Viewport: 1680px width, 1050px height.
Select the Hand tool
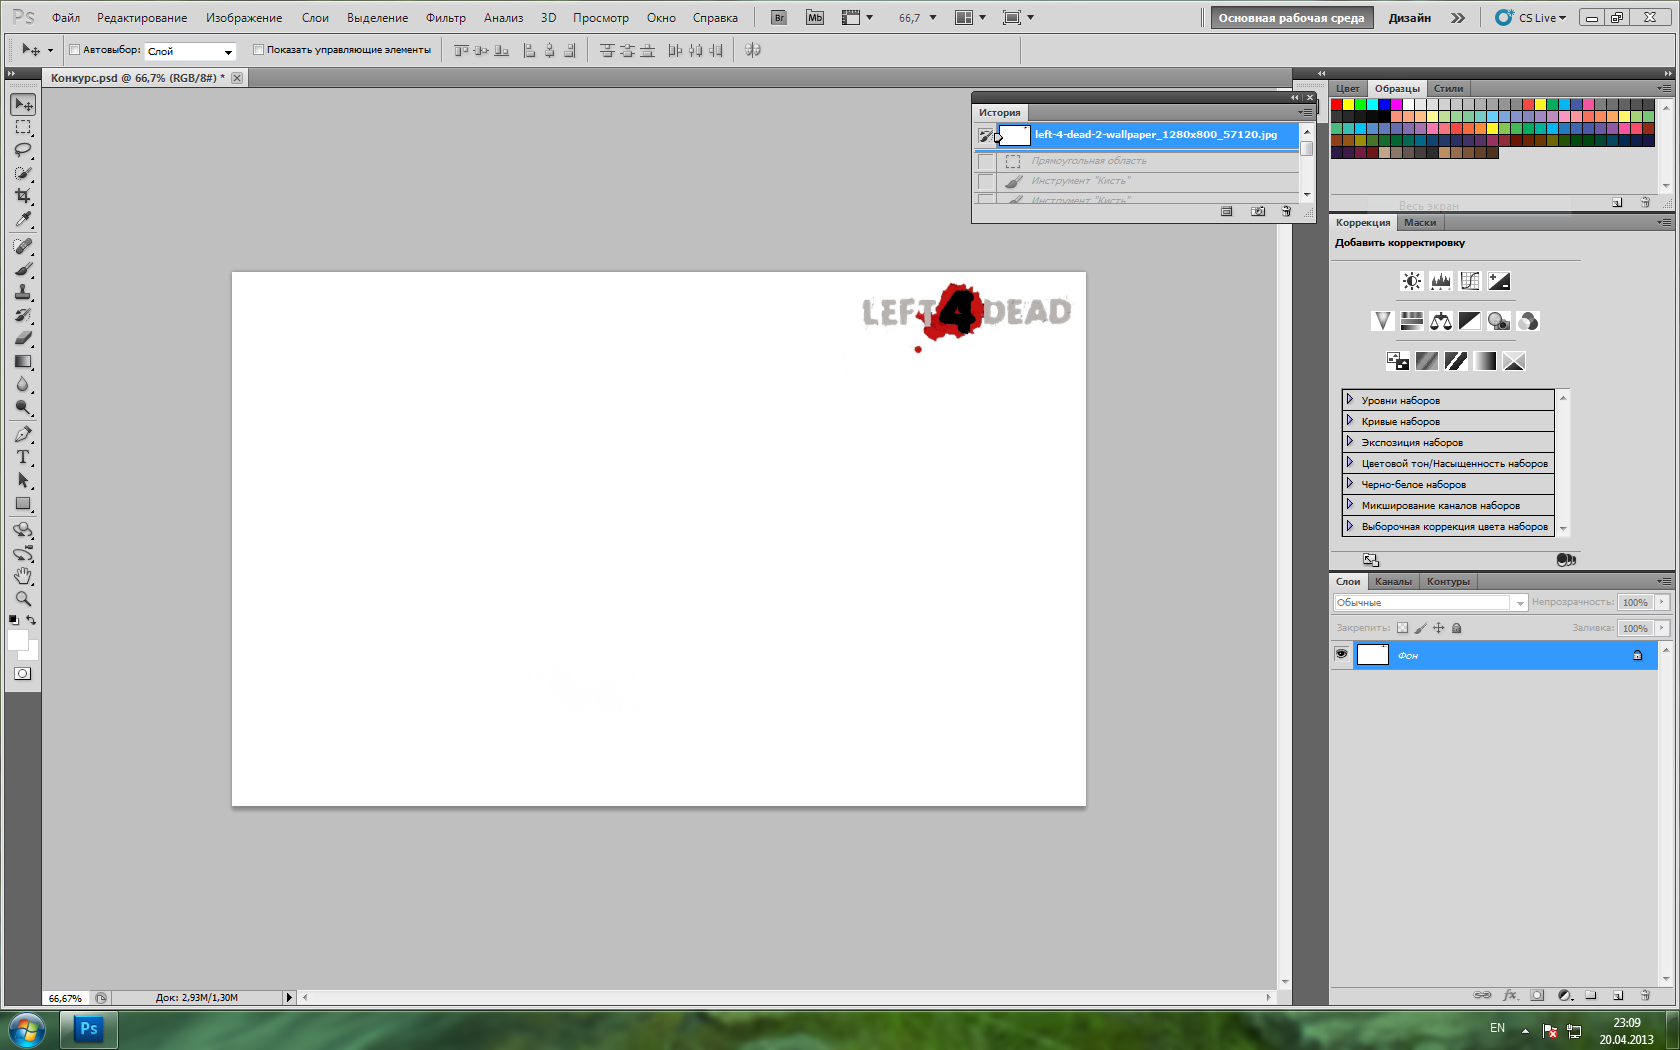23,576
